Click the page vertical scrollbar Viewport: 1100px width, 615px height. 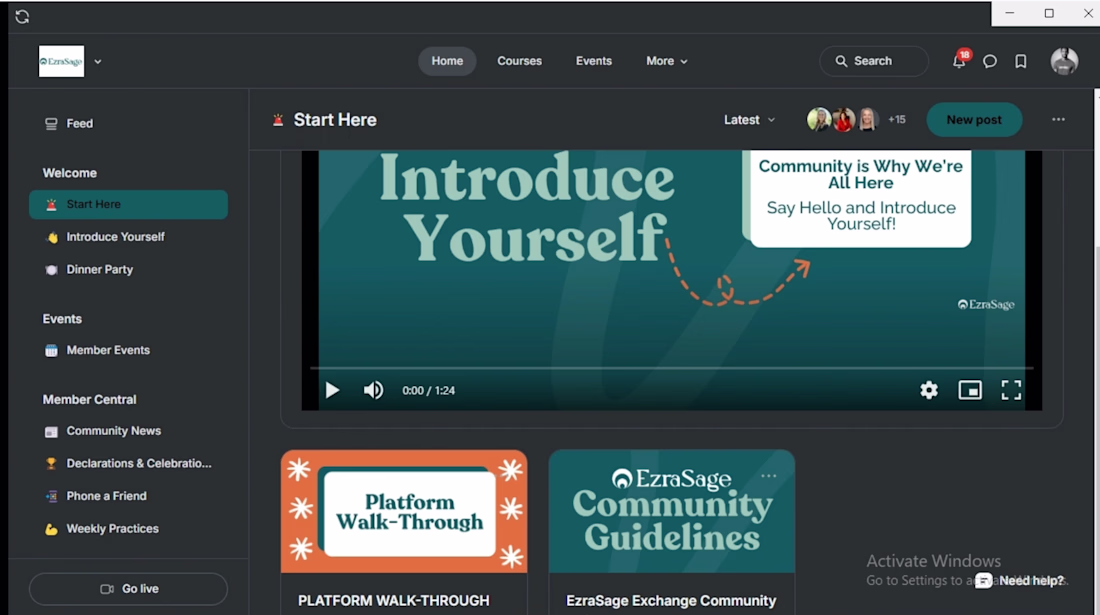[1096, 351]
